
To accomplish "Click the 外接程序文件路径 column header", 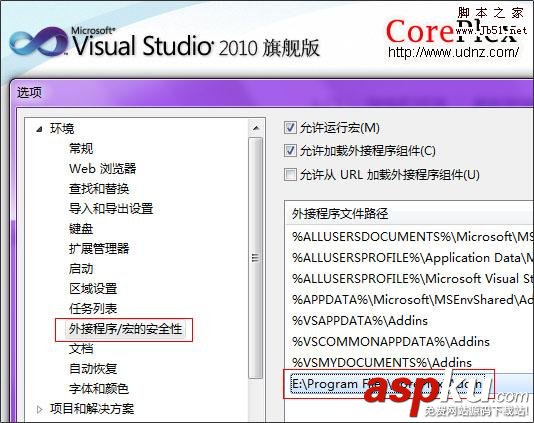I will [x=409, y=214].
